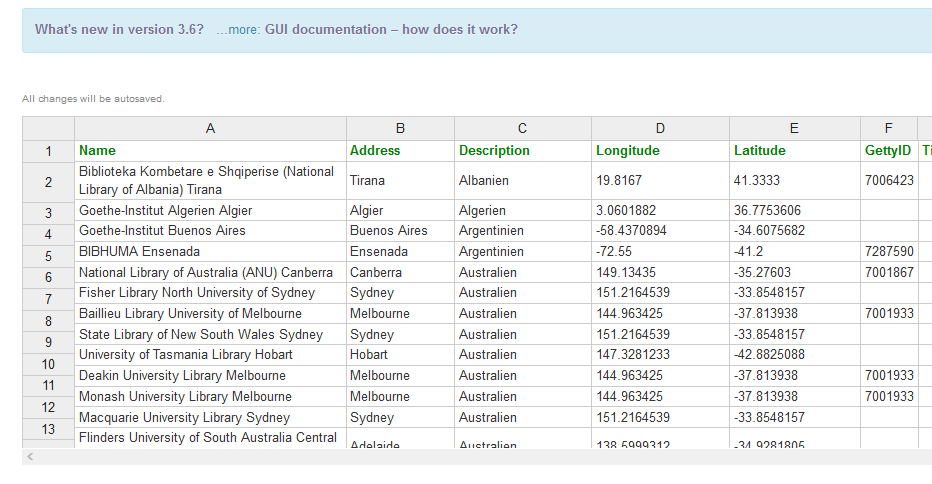Screen dimensions: 932x484
Task: Select 'National Library of Australia (ANU) Canberra' cell
Action: (x=210, y=272)
